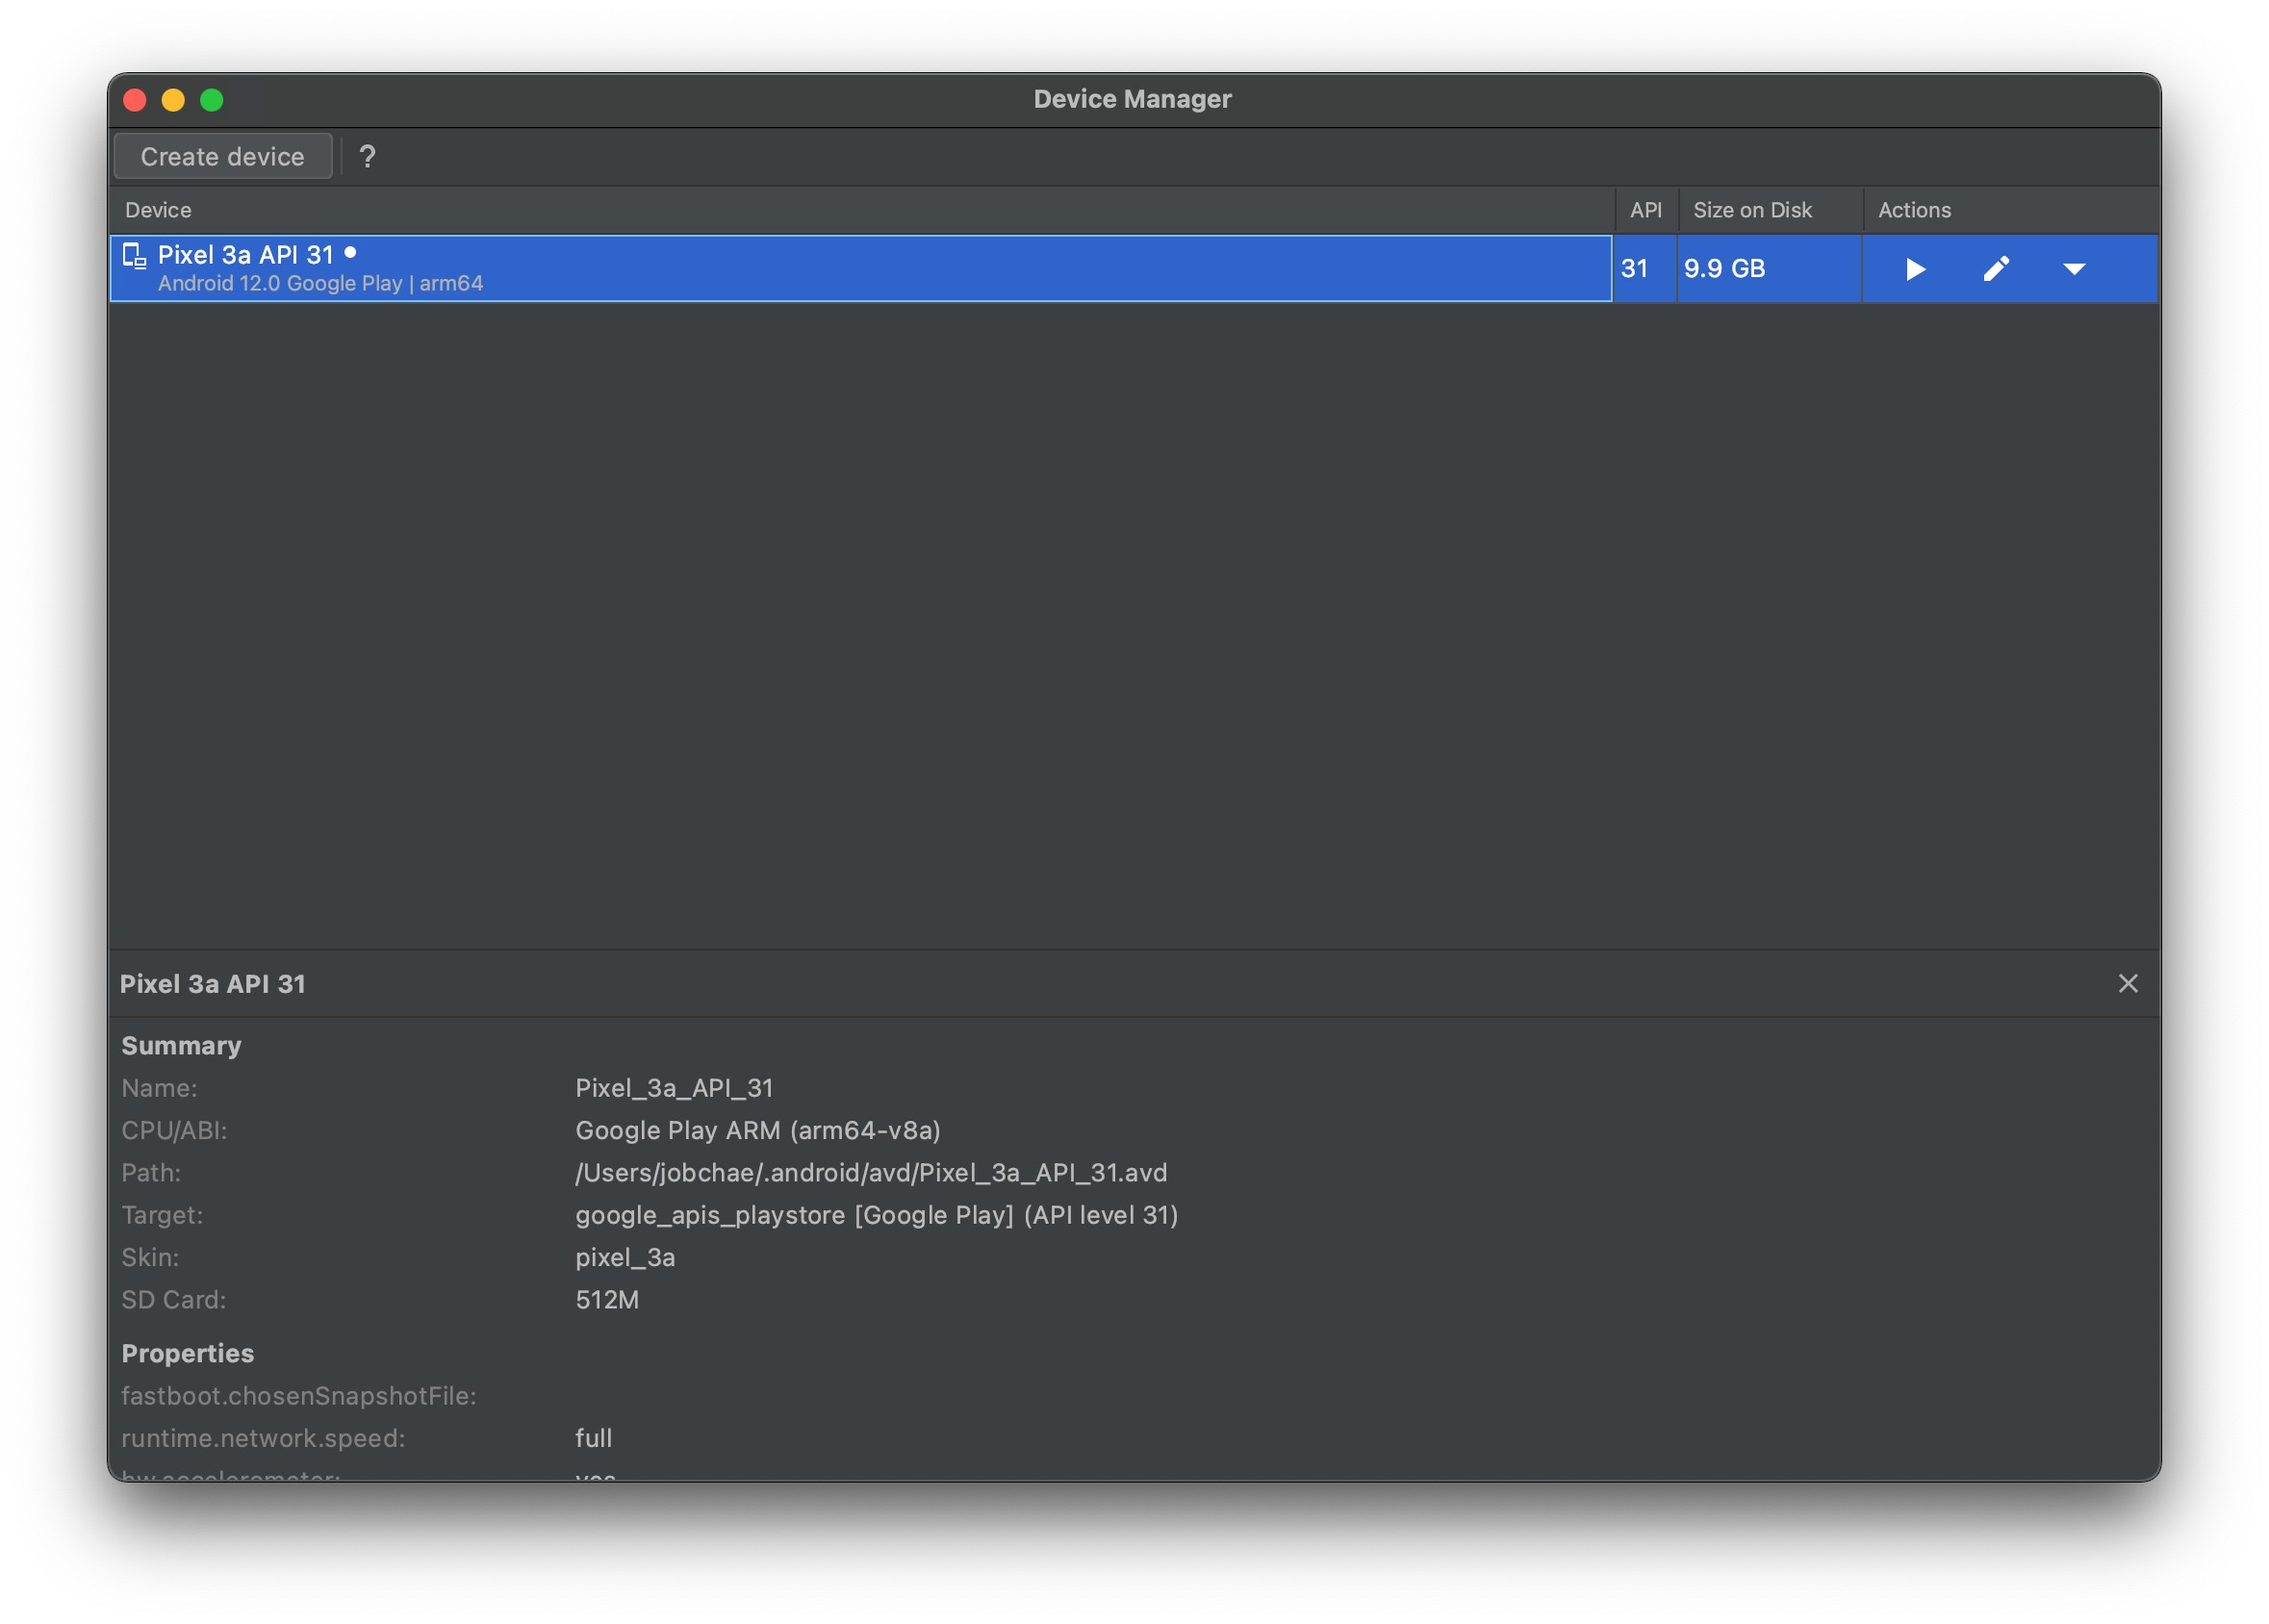Screen dimensions: 2269x1624
Task: Sort by the API column header
Action: [x=1645, y=210]
